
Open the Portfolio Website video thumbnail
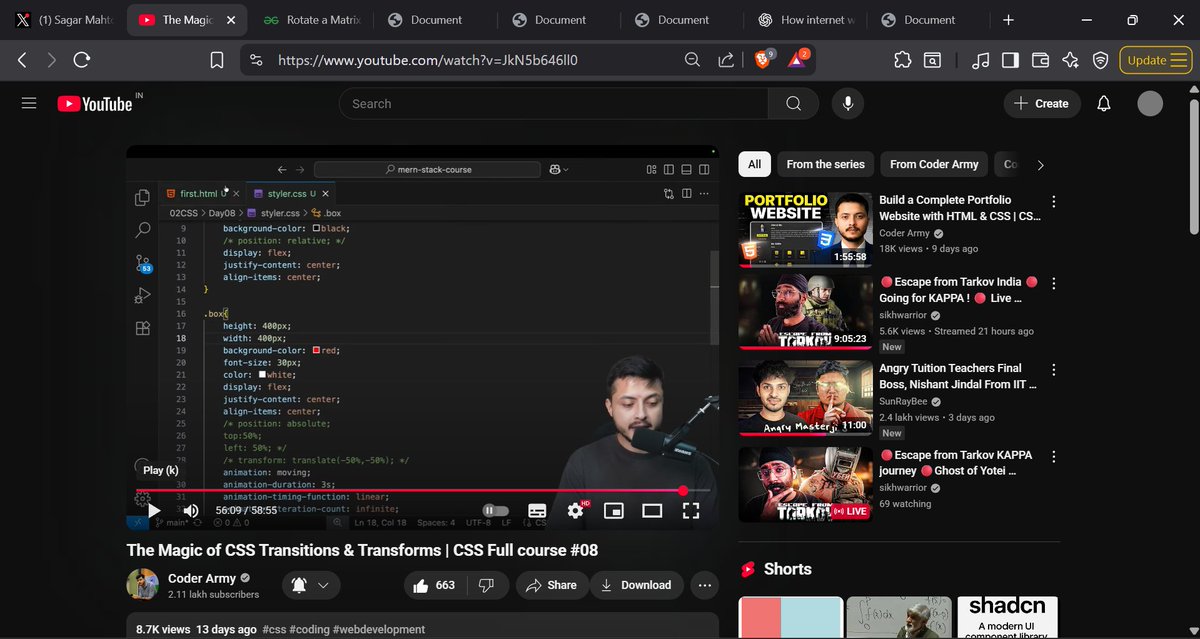point(804,229)
